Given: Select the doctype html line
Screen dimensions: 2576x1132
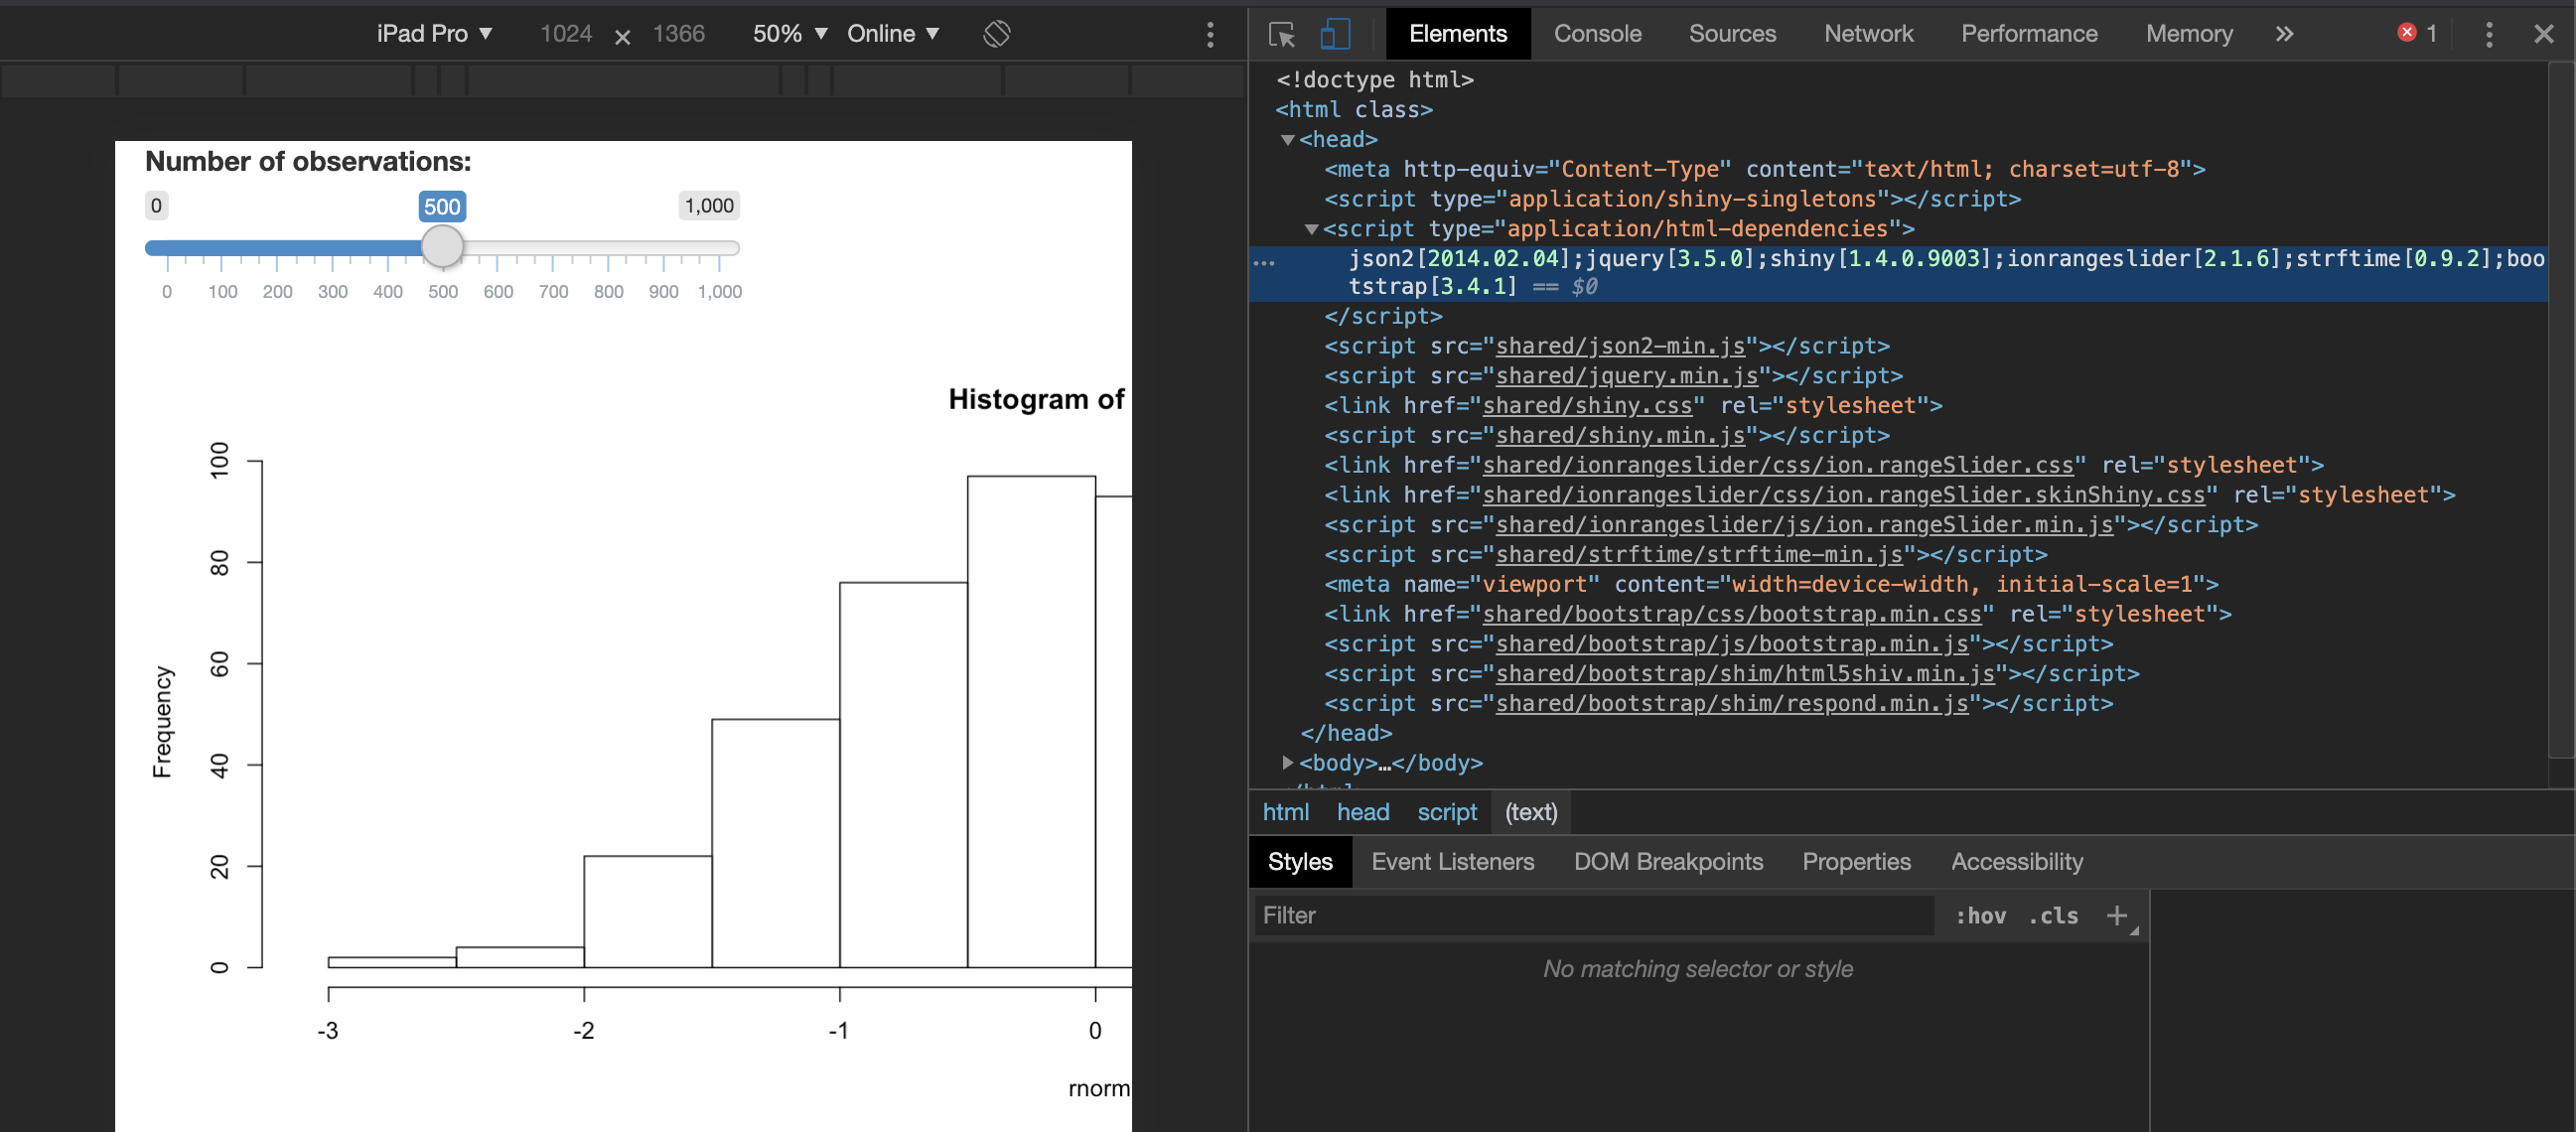Looking at the screenshot, I should click(1374, 80).
